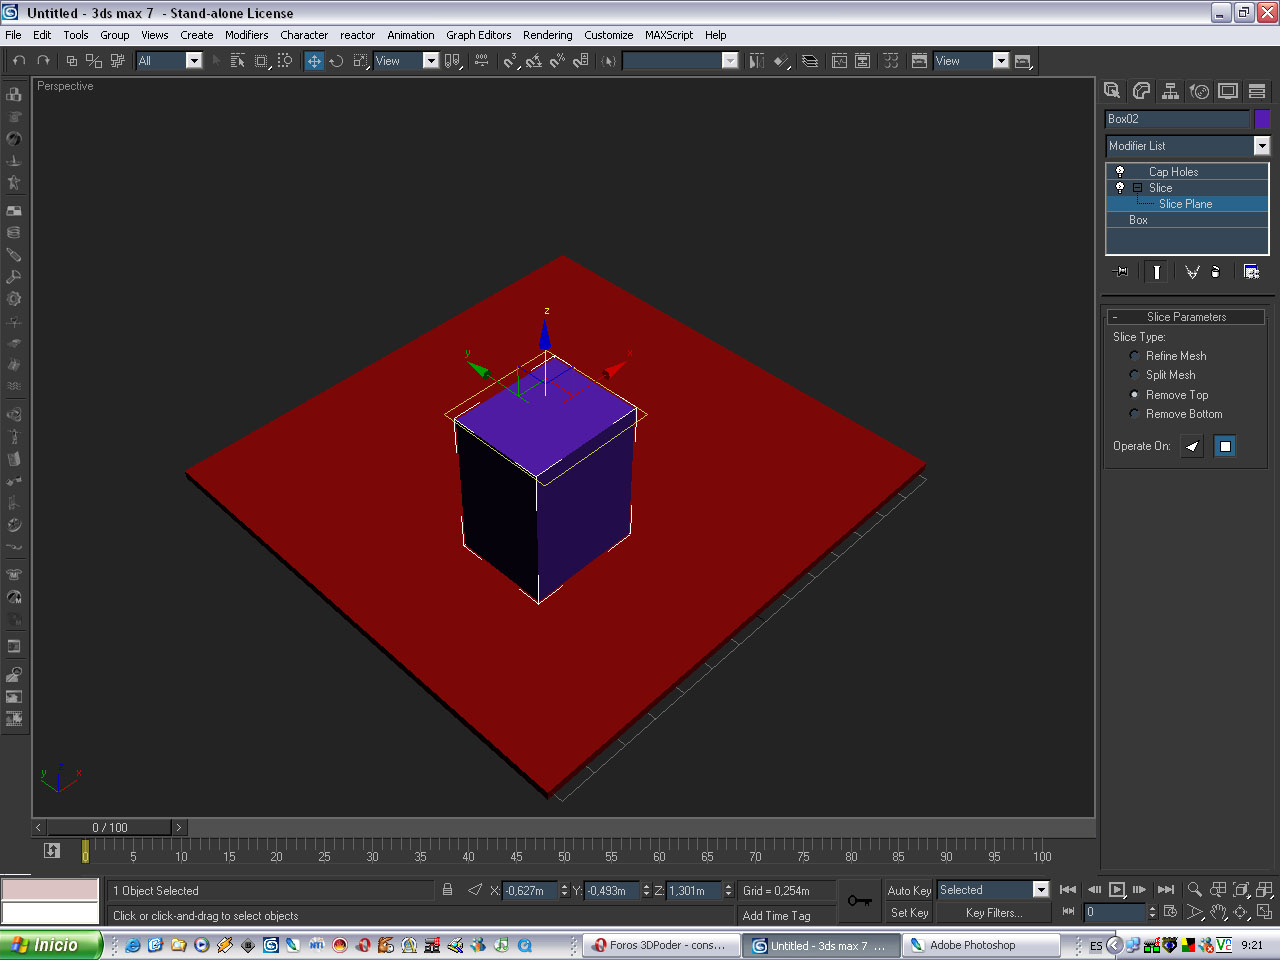Open Configure Modifier Sets icon
The width and height of the screenshot is (1280, 960).
[x=1251, y=271]
